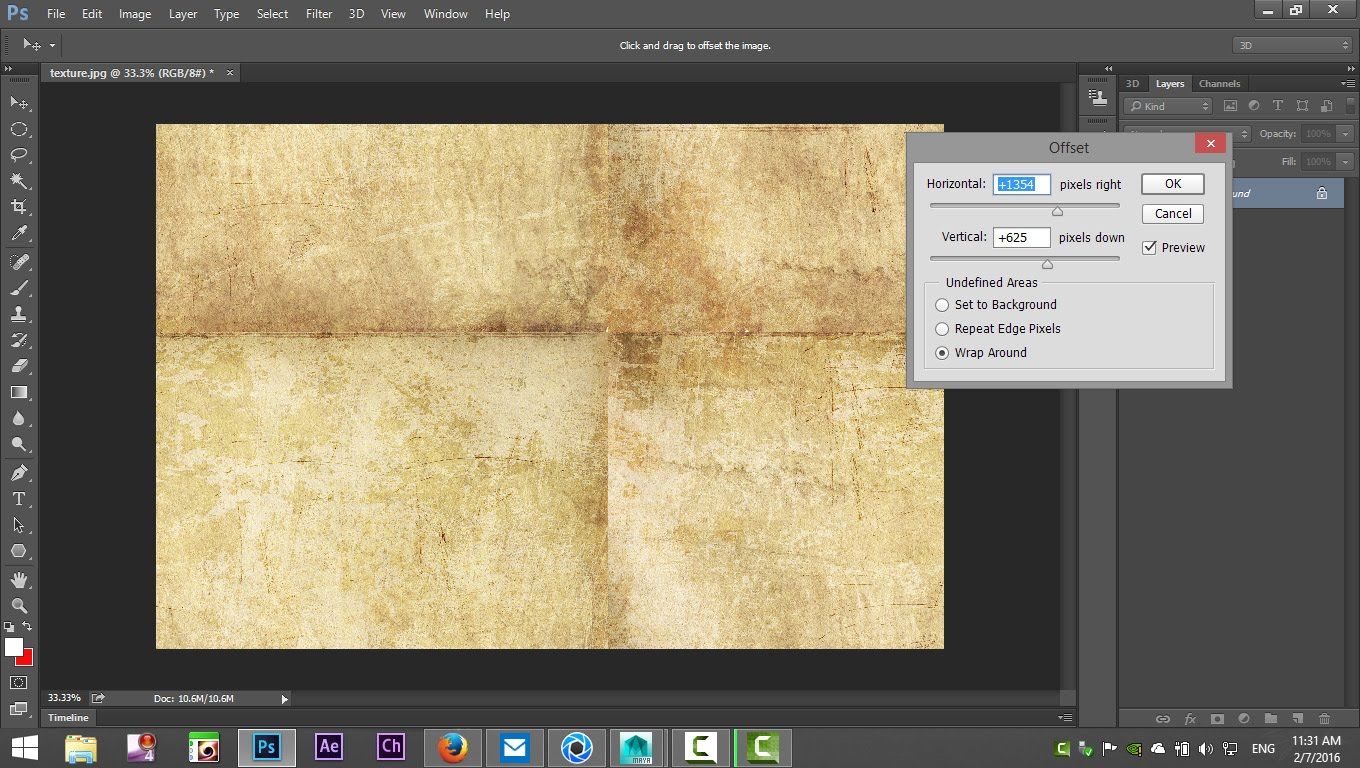
Task: Open the Filter menu
Action: (319, 14)
